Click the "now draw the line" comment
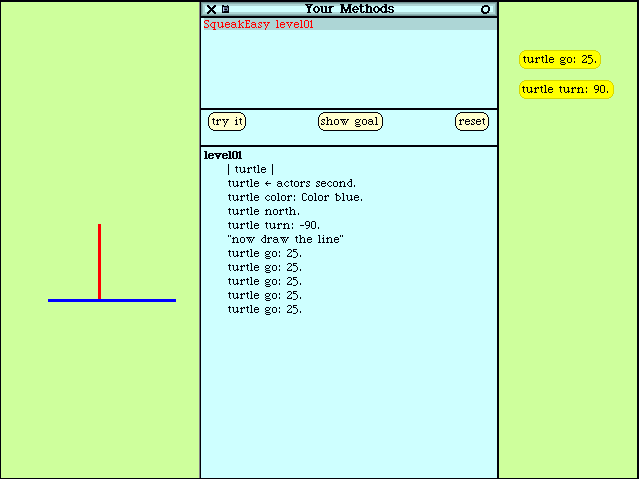Viewport: 639px width, 479px height. (x=285, y=239)
